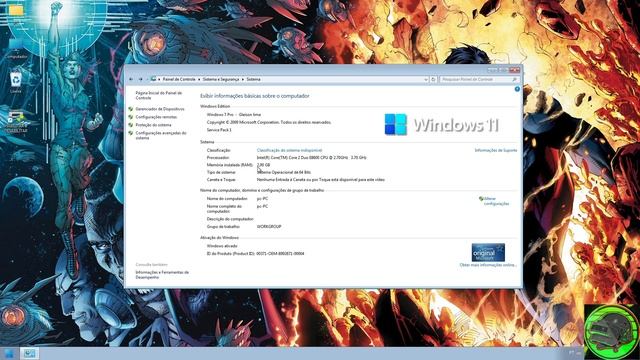640x360 pixels.
Task: Open Informações de Suporte link
Action: [496, 150]
